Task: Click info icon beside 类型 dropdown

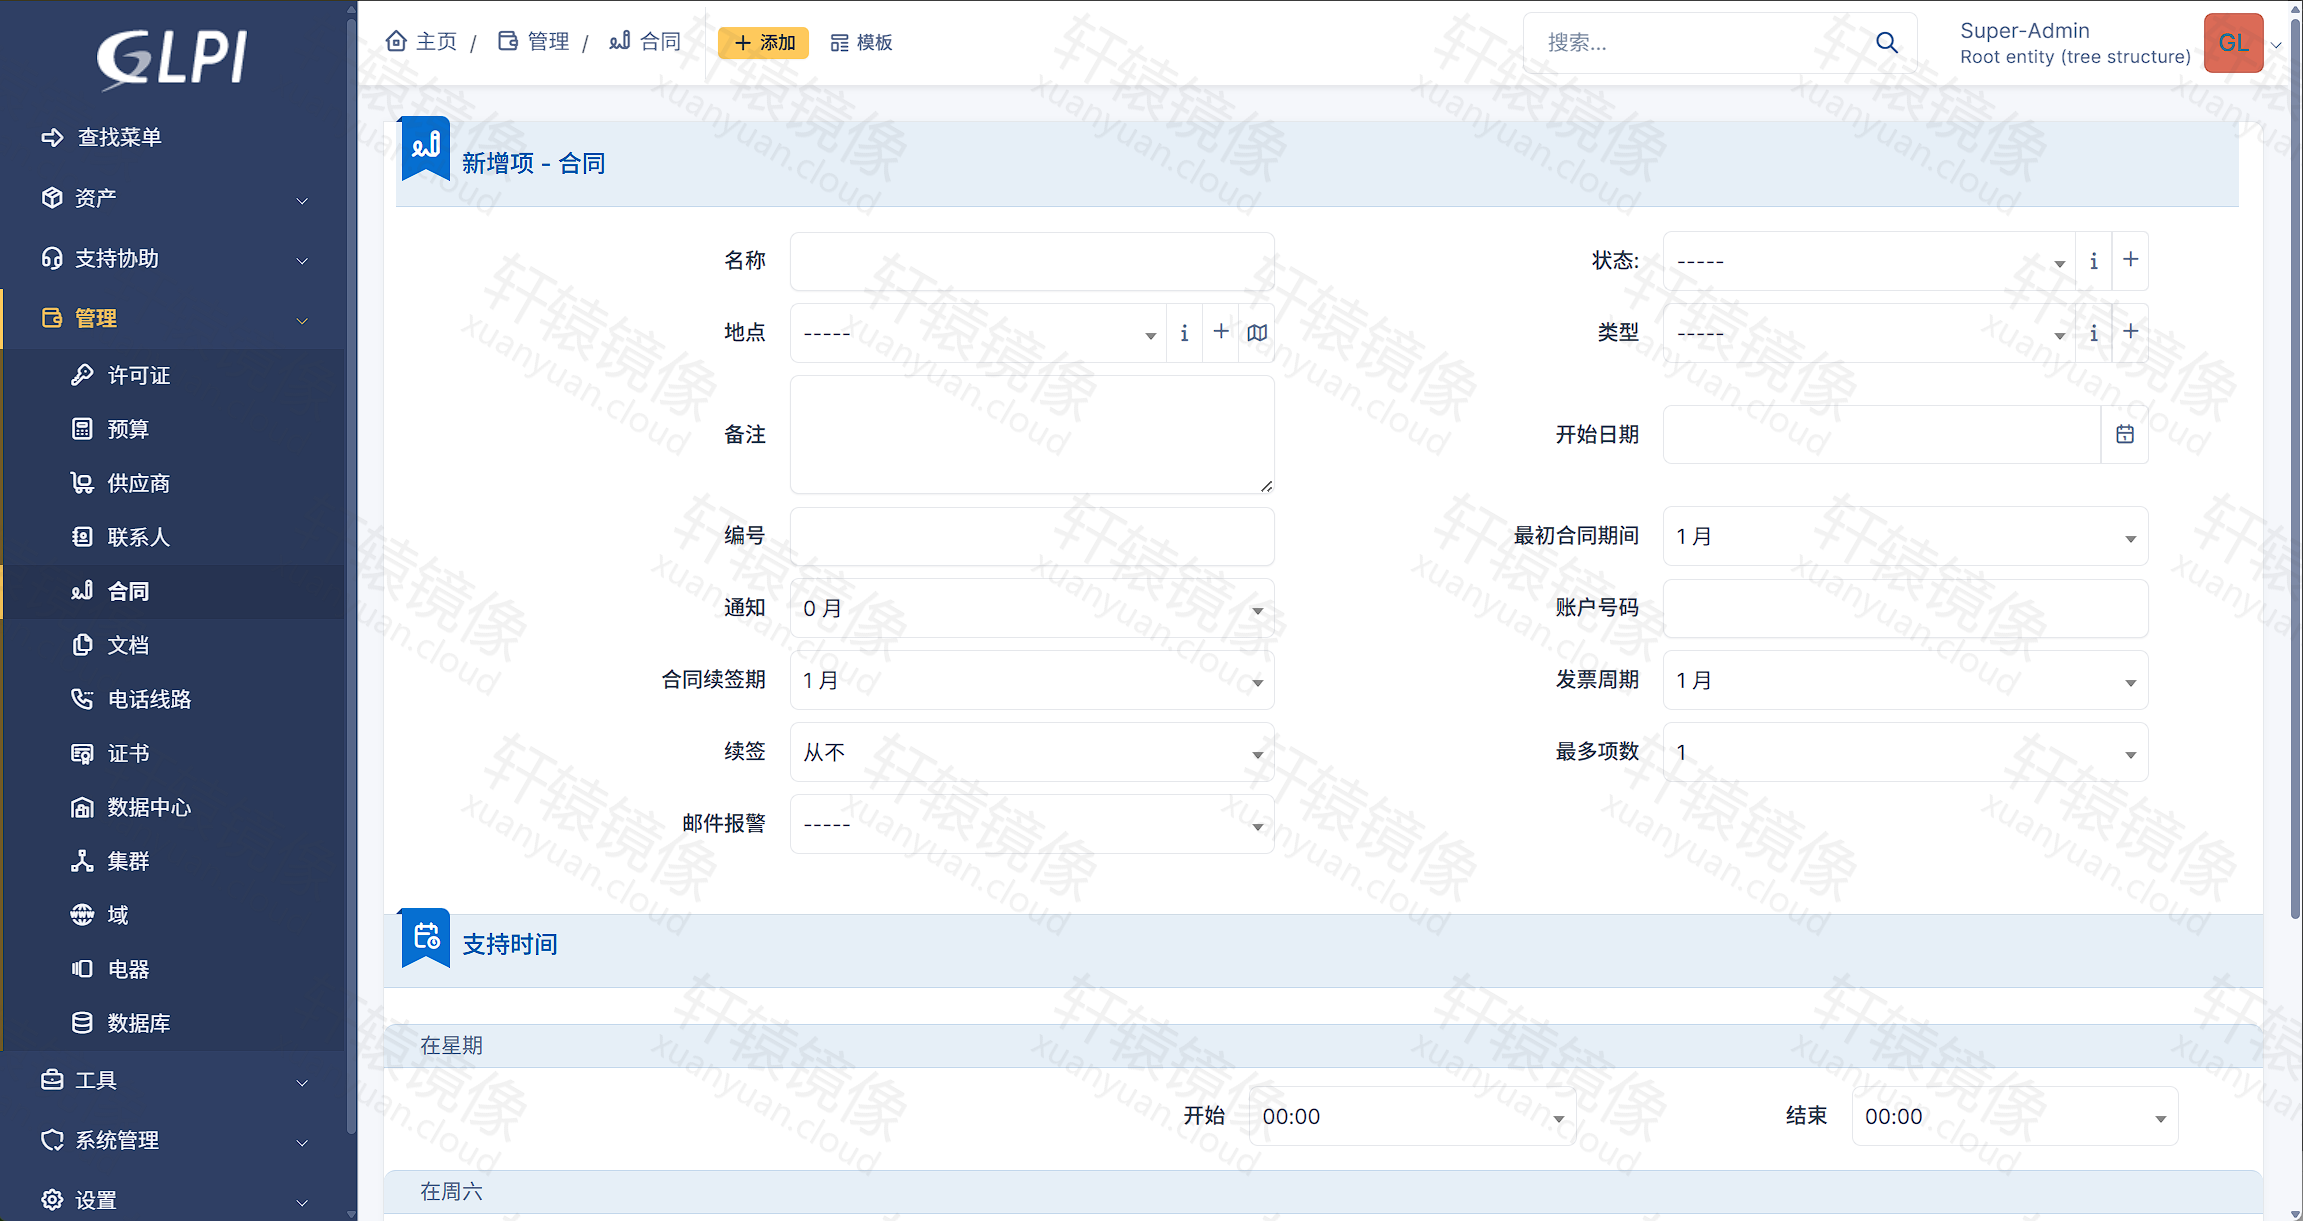Action: point(2093,333)
